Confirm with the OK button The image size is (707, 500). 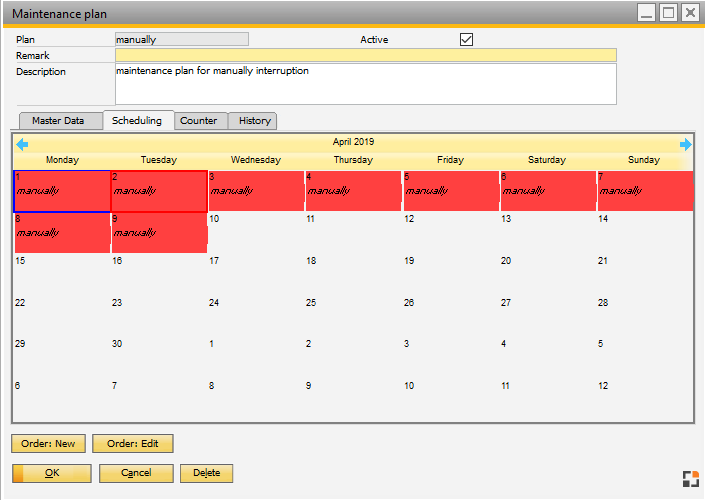pos(52,473)
